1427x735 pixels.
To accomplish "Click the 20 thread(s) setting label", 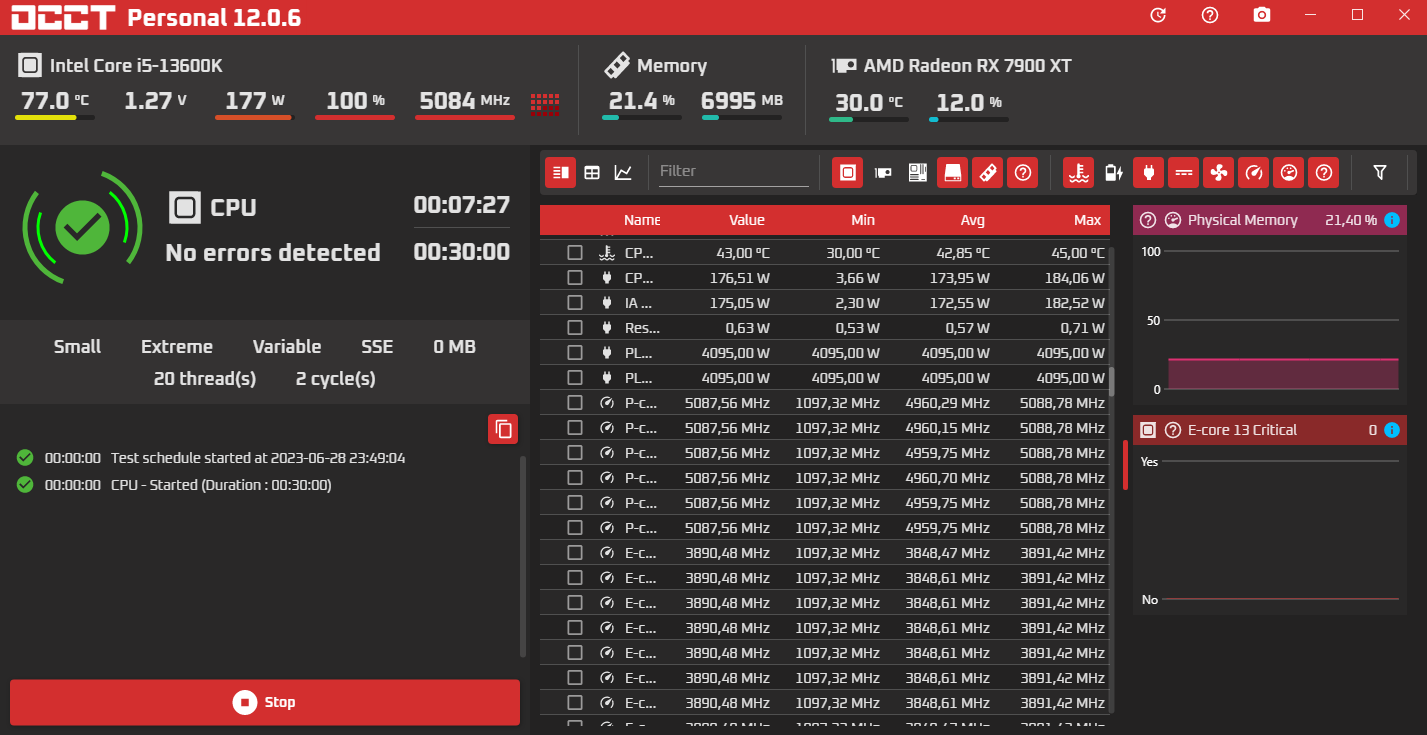I will coord(205,379).
